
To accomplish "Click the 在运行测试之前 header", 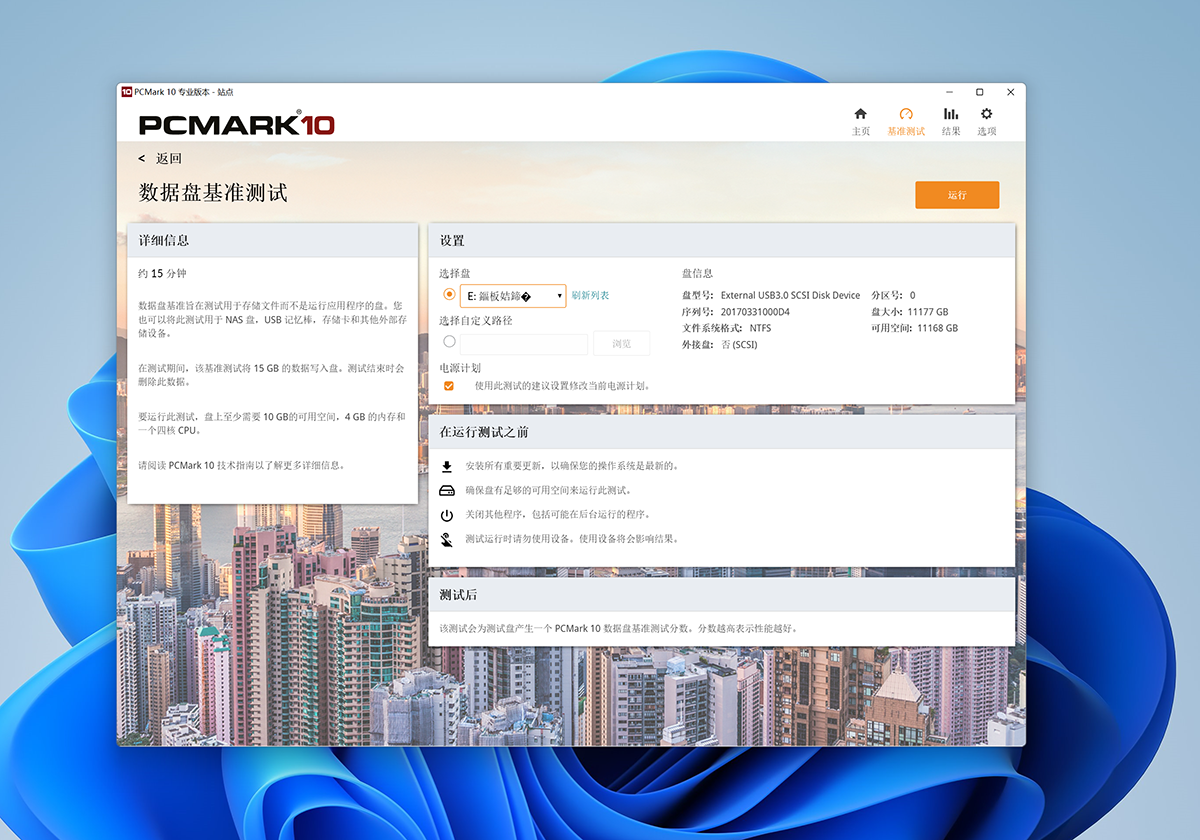I will [x=722, y=431].
